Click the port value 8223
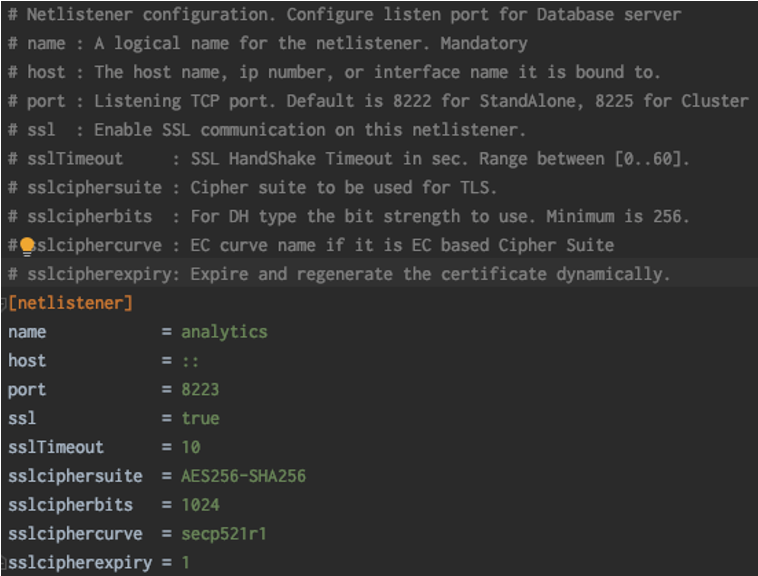The image size is (758, 576). (200, 389)
